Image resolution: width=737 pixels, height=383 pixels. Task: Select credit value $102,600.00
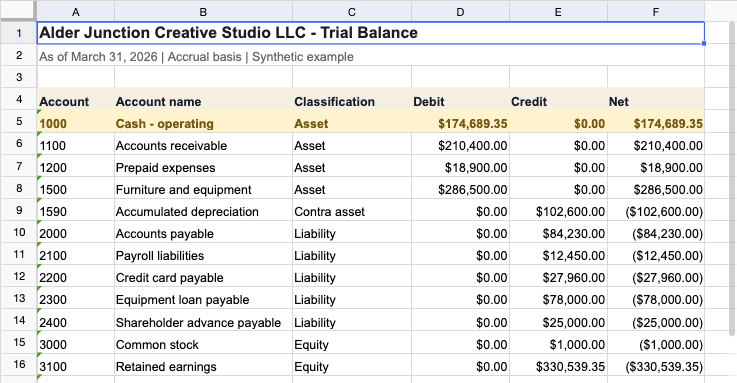(558, 210)
